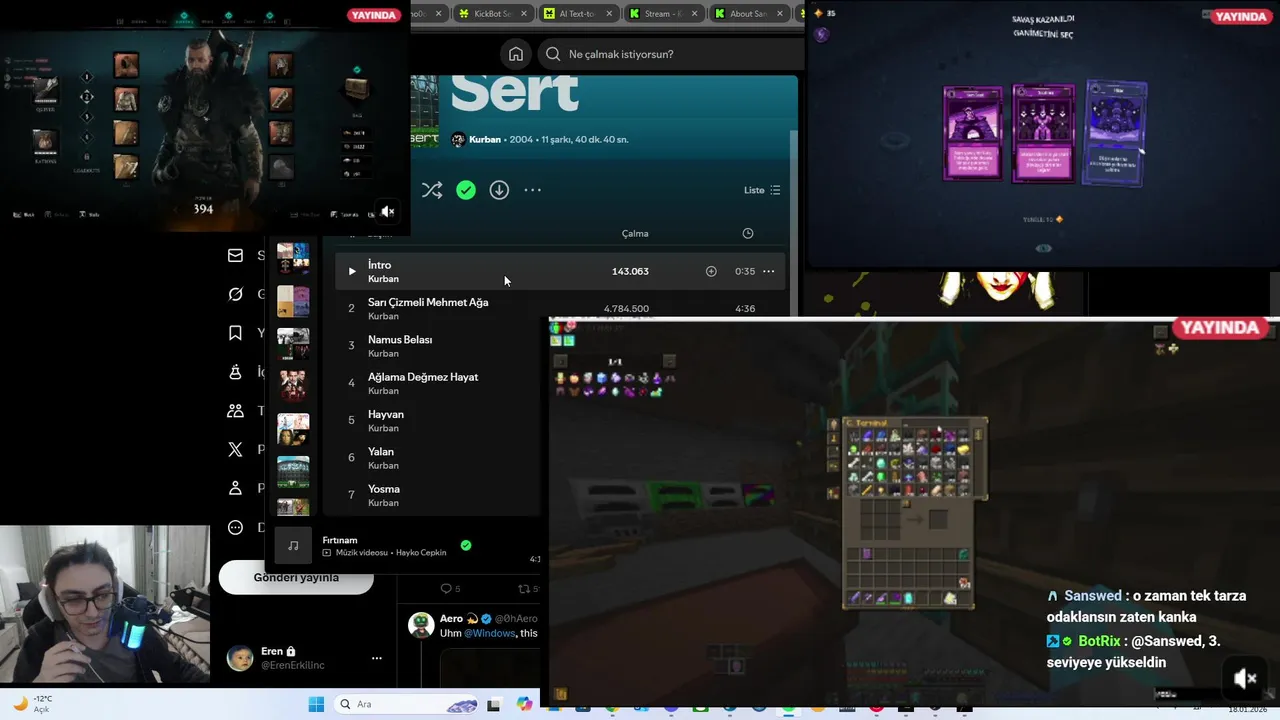Toggle the green saved checkmark for album
The image size is (1280, 720).
(x=466, y=190)
